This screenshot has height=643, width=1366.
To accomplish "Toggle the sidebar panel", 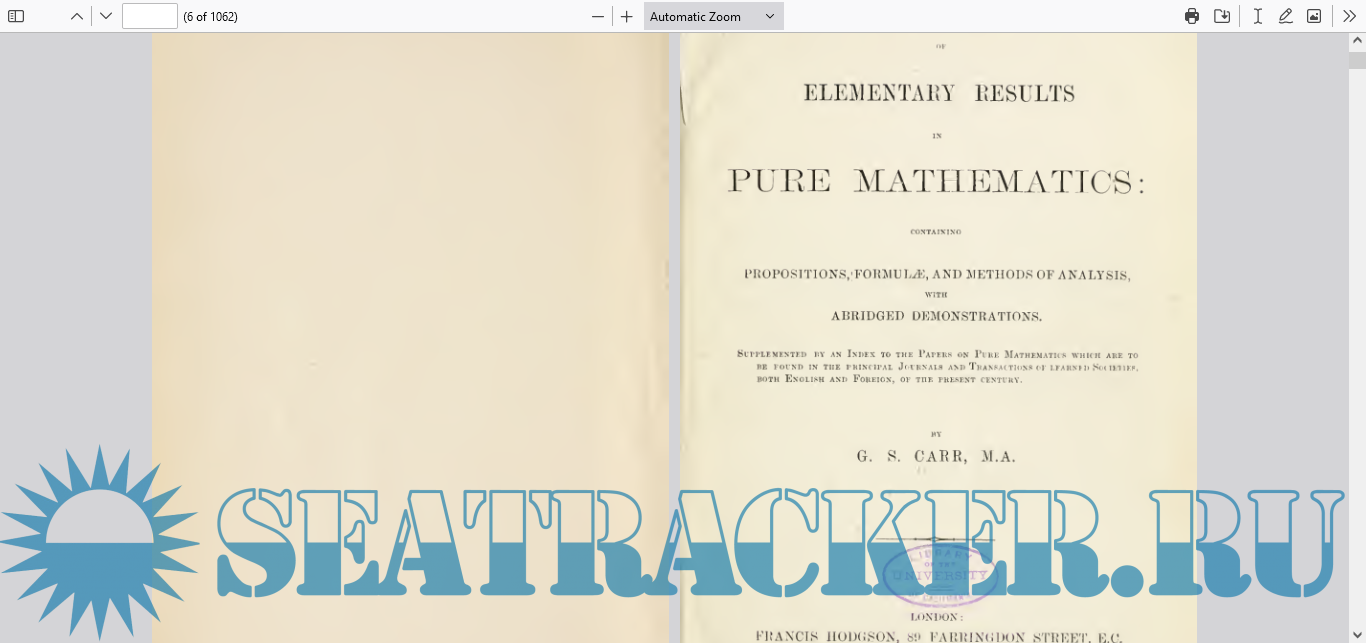I will pyautogui.click(x=16, y=16).
